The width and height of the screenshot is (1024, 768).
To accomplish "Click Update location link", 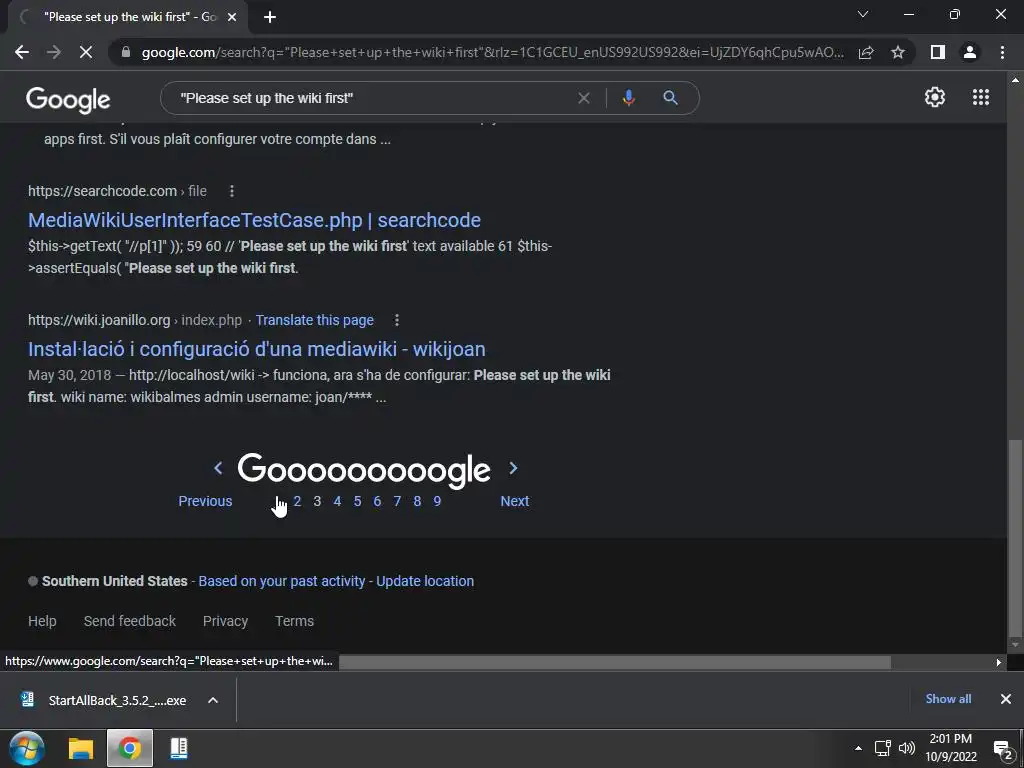I will pos(425,581).
